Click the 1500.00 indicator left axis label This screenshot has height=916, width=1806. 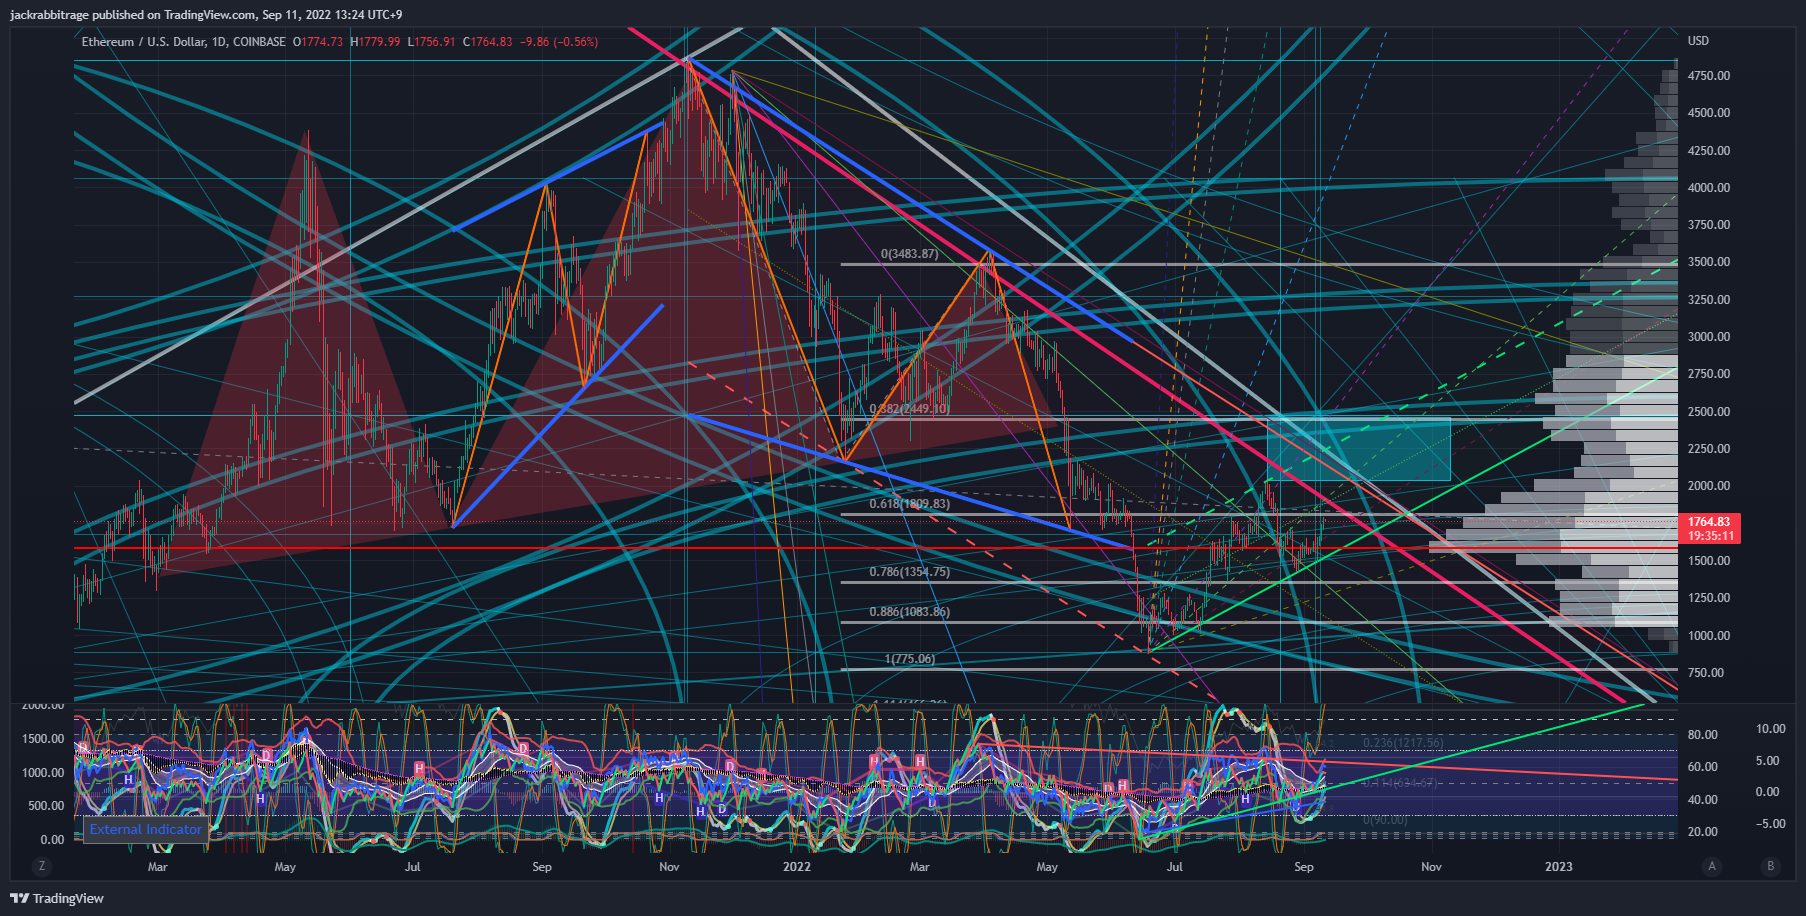tap(43, 739)
